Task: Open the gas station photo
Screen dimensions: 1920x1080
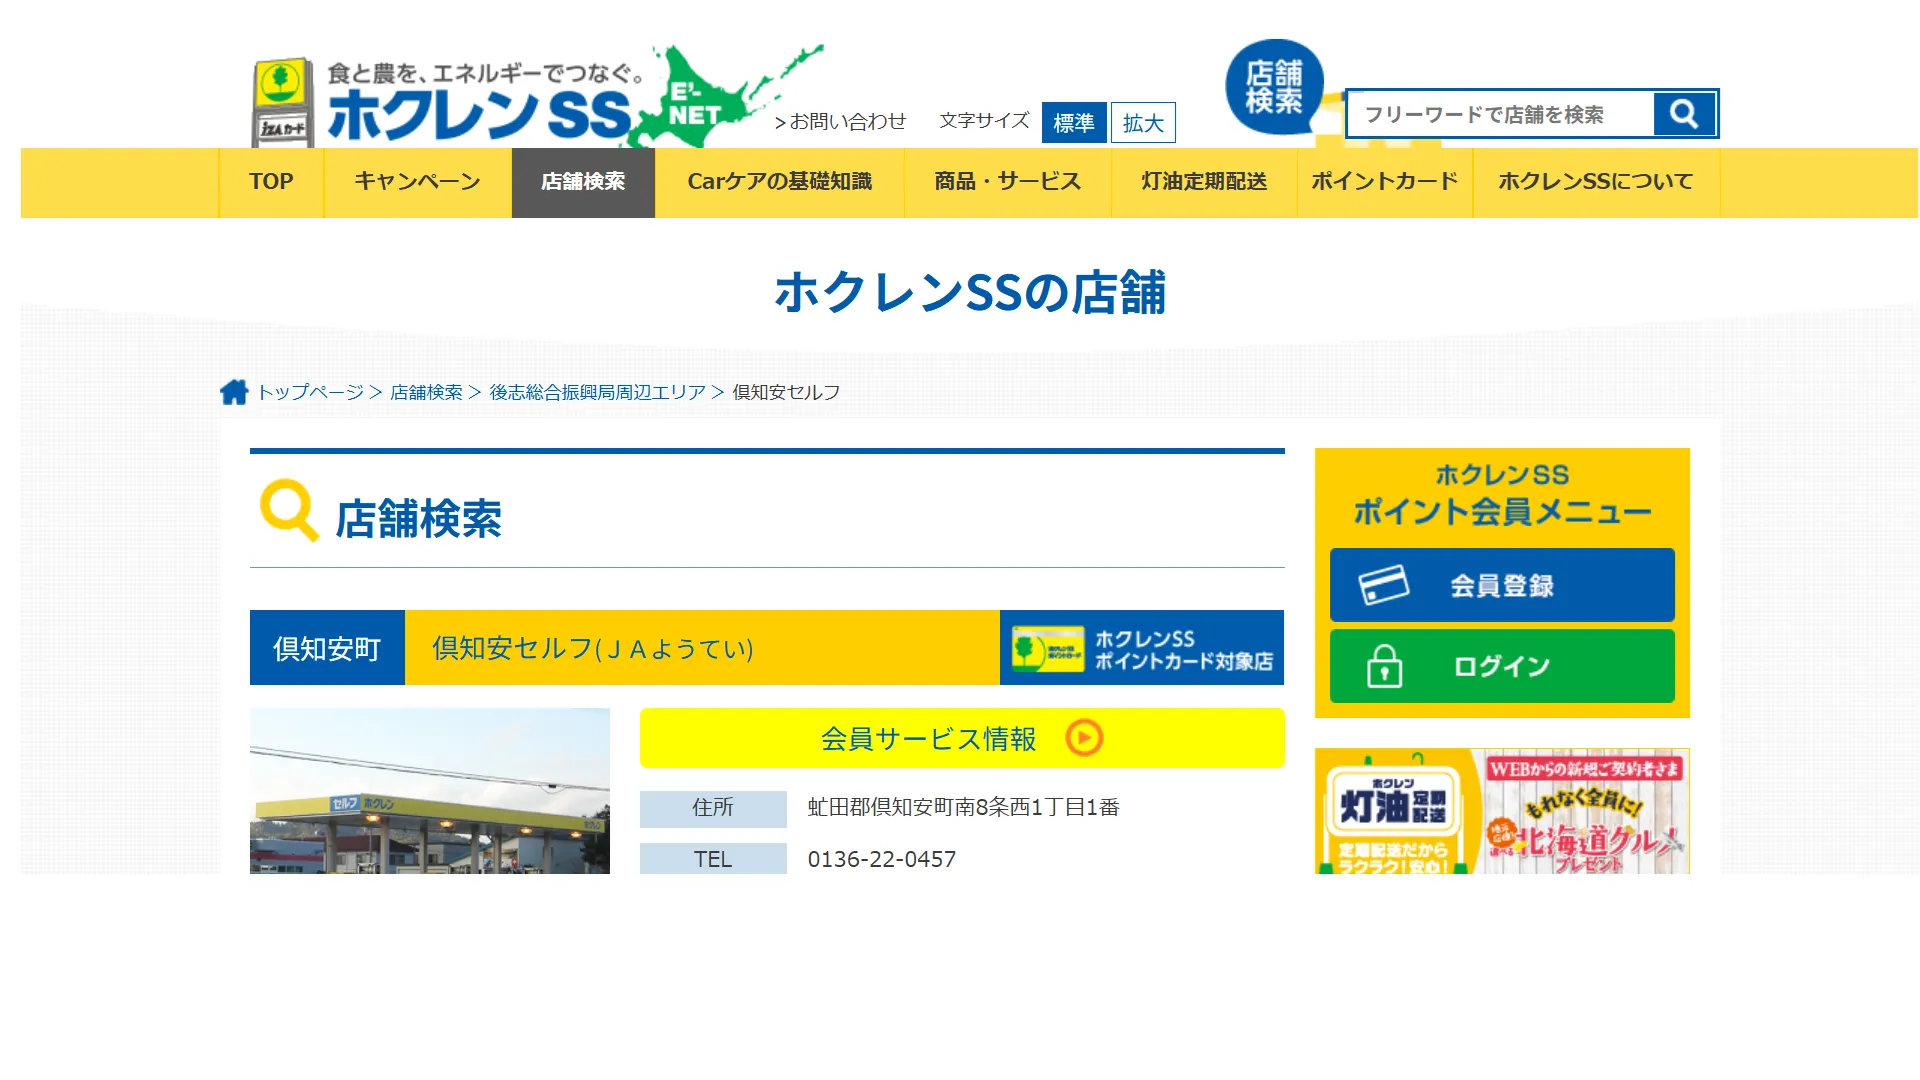Action: pos(430,791)
